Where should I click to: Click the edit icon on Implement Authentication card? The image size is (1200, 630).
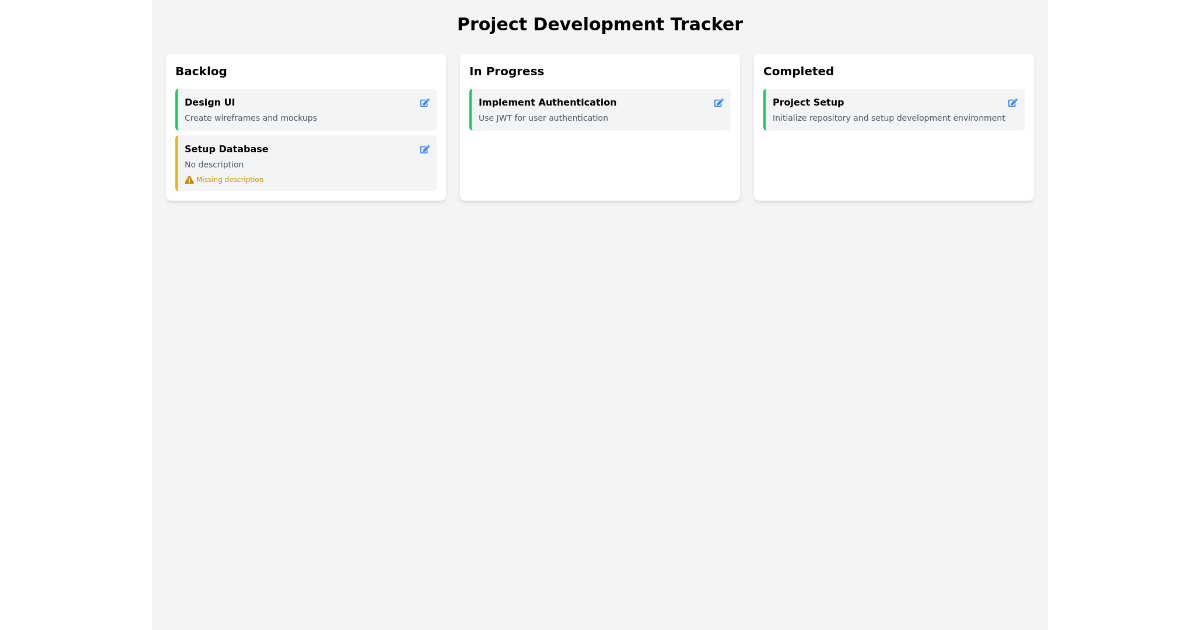(718, 103)
